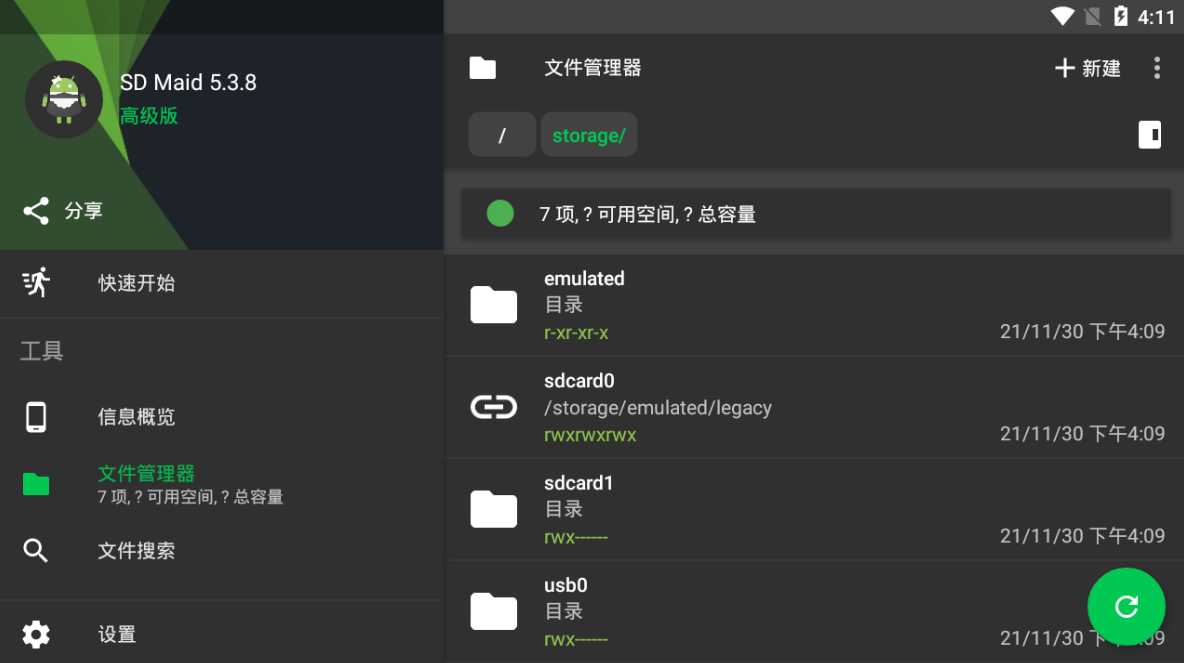Click the 高级版 label under SD Maid

pyautogui.click(x=148, y=116)
